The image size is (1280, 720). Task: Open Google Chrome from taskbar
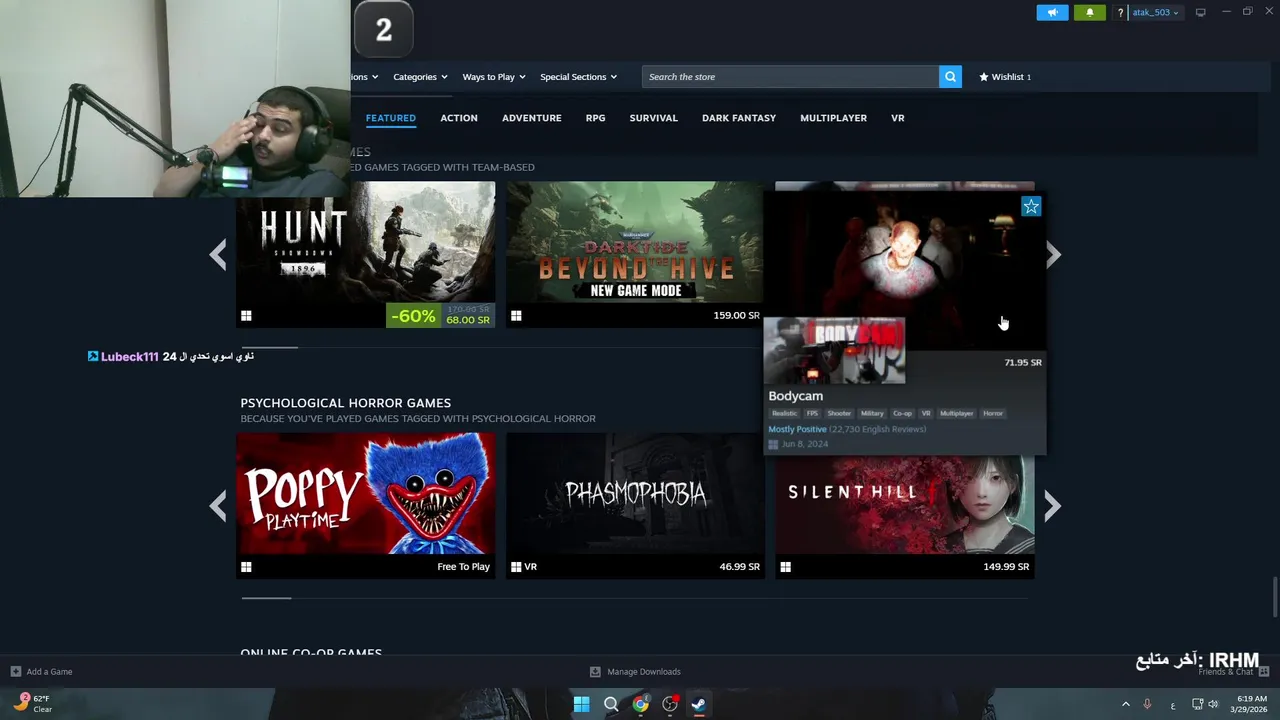coord(640,704)
